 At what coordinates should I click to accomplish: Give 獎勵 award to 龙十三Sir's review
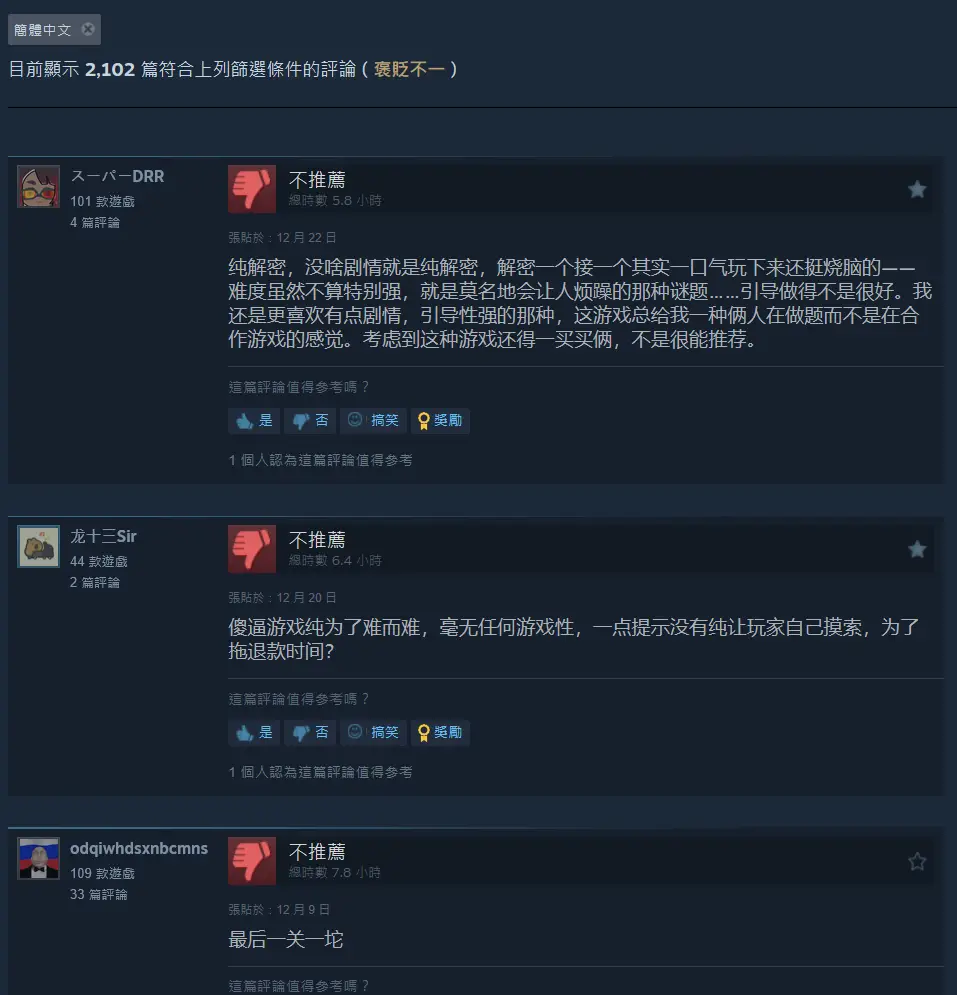(440, 733)
